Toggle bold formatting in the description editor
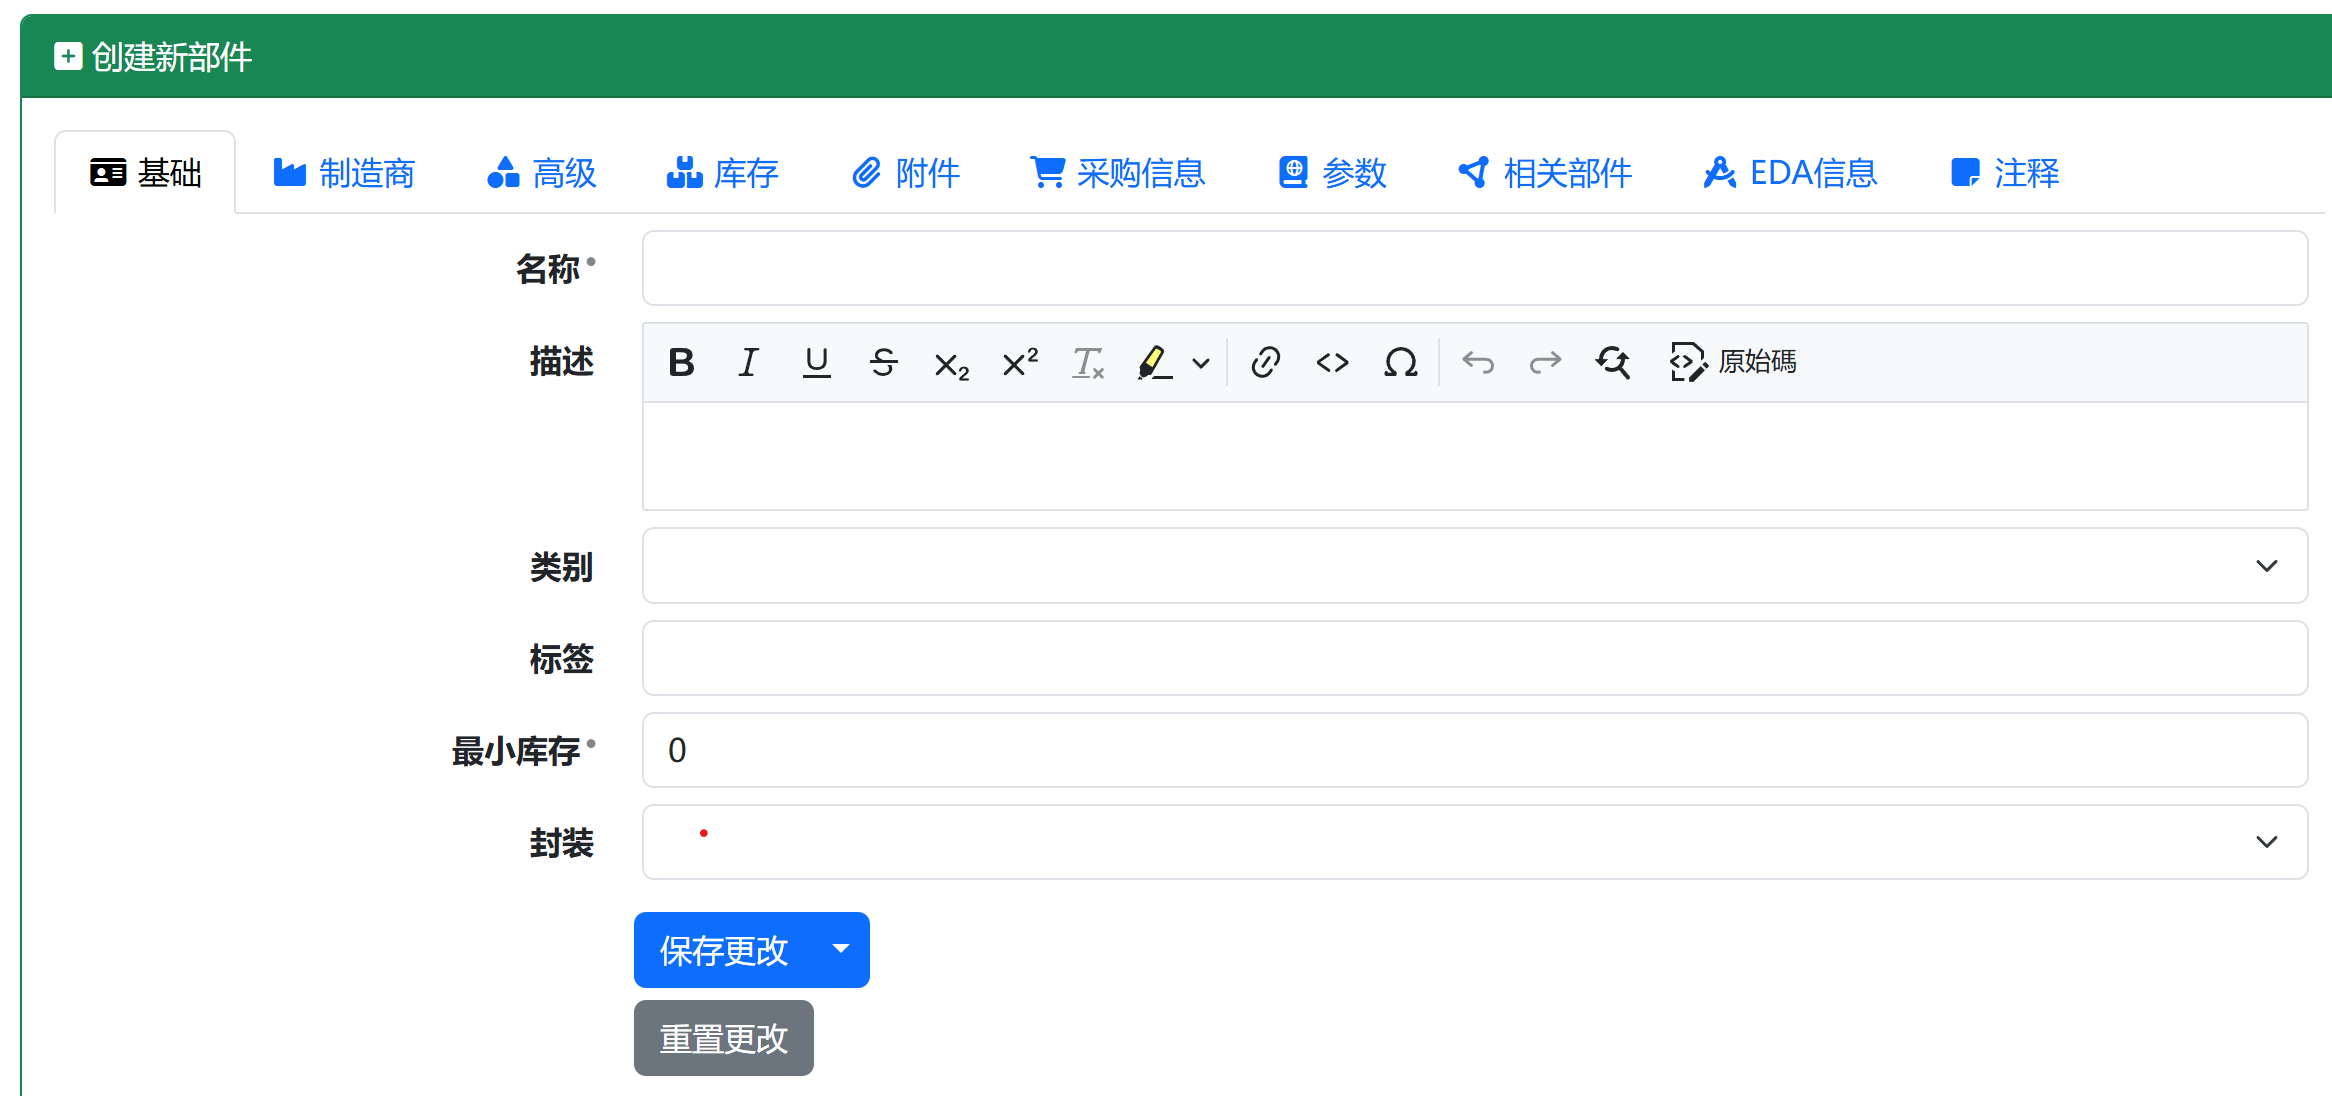The width and height of the screenshot is (2332, 1096). coord(681,362)
